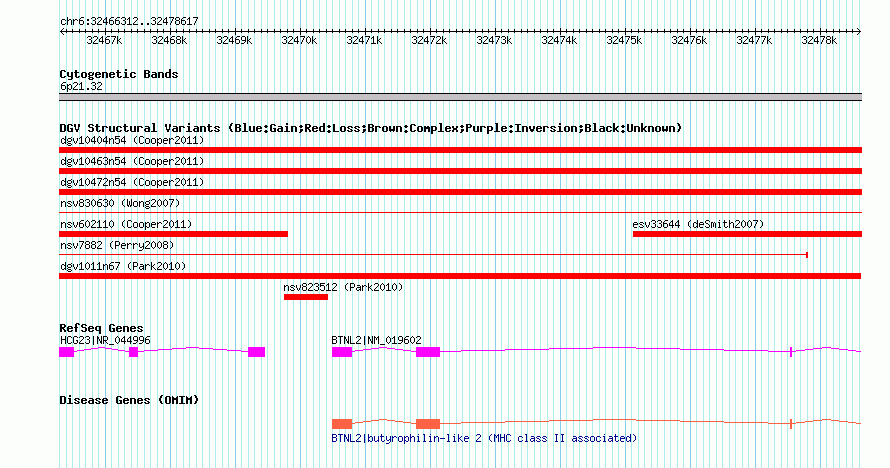Open the dgv10472n54 (Cooper2011) variant label
The width and height of the screenshot is (890, 468).
tap(132, 182)
